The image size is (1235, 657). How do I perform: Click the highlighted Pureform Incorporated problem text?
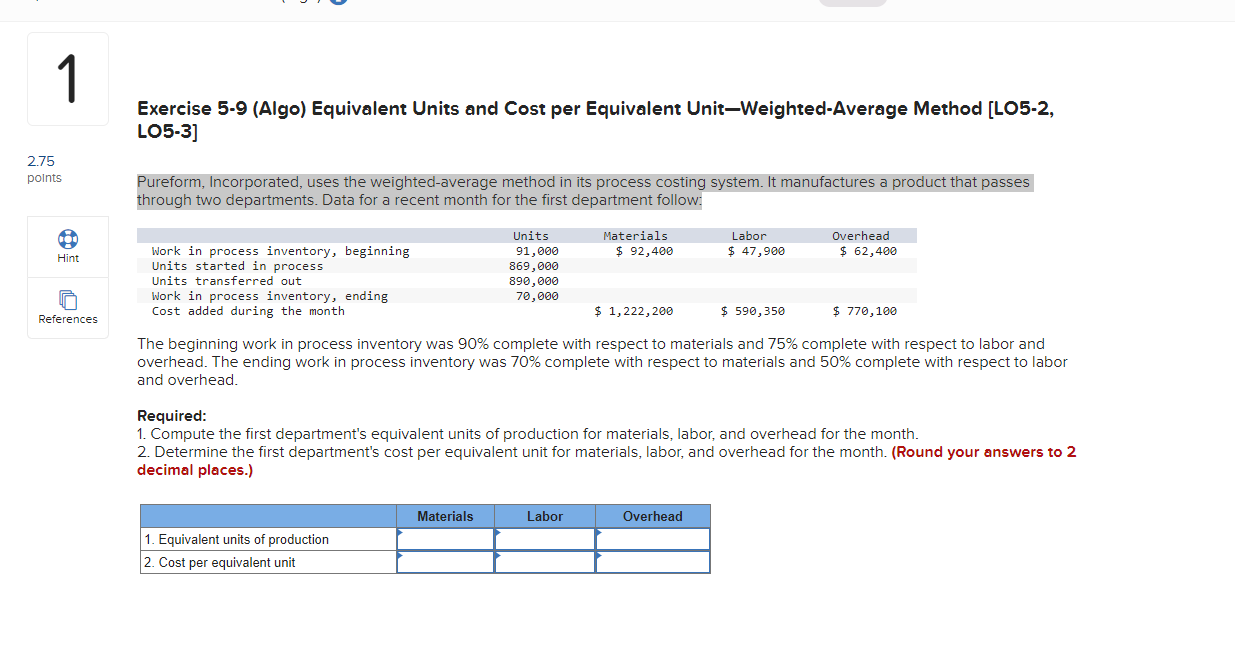(x=583, y=190)
